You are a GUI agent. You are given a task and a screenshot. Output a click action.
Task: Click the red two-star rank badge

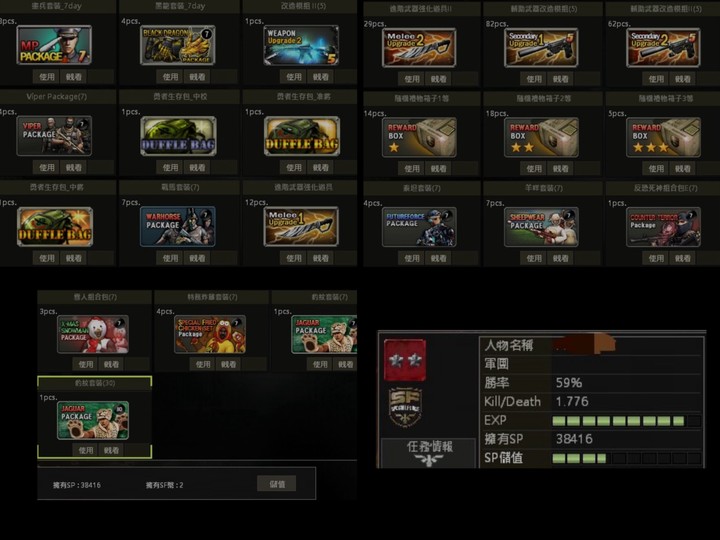click(405, 360)
